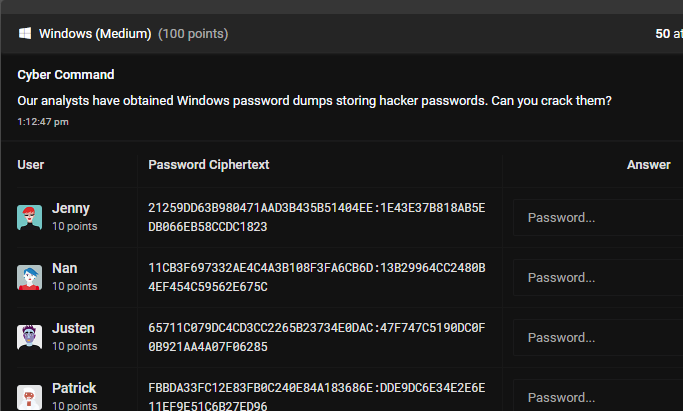Click Nan's avatar icon
Viewport: 683px width, 411px height.
[x=30, y=277]
